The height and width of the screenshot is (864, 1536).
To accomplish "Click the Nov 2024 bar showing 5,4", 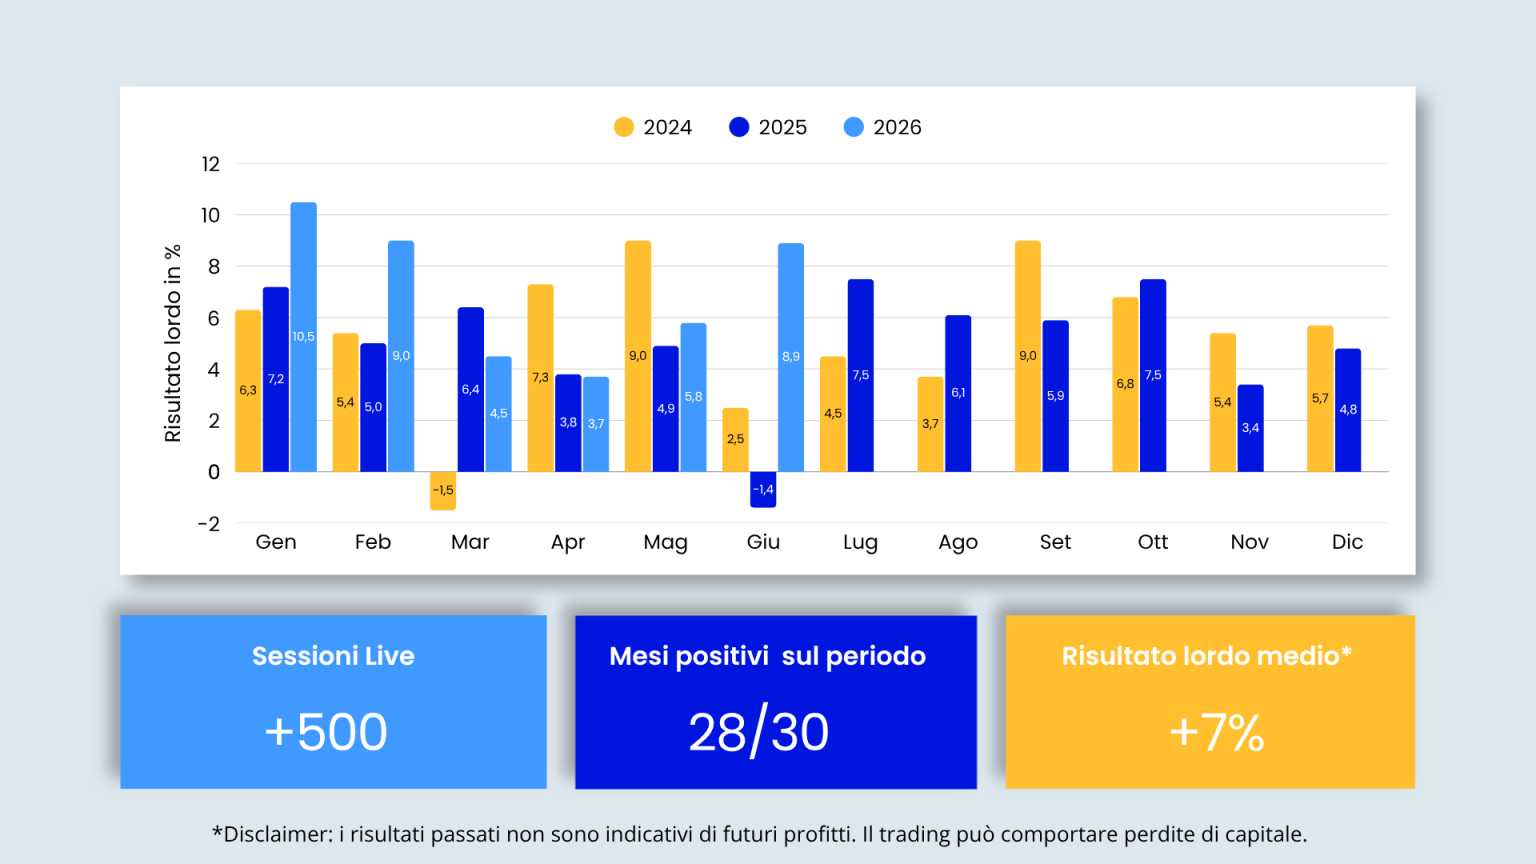I will (x=1223, y=402).
